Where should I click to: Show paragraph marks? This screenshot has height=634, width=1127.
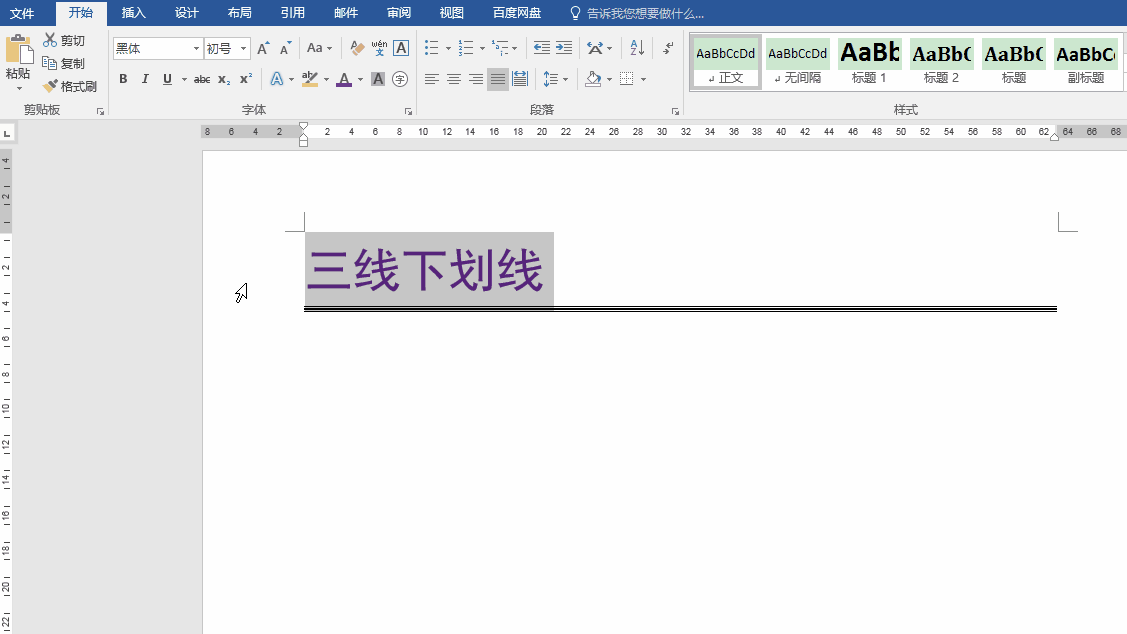pyautogui.click(x=666, y=47)
